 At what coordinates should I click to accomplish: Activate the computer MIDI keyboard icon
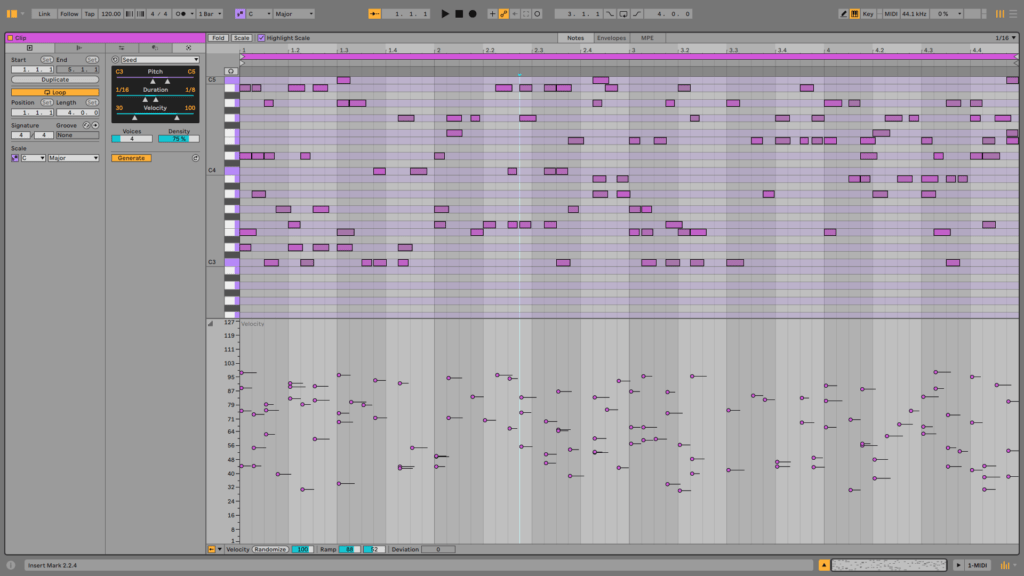pyautogui.click(x=856, y=13)
